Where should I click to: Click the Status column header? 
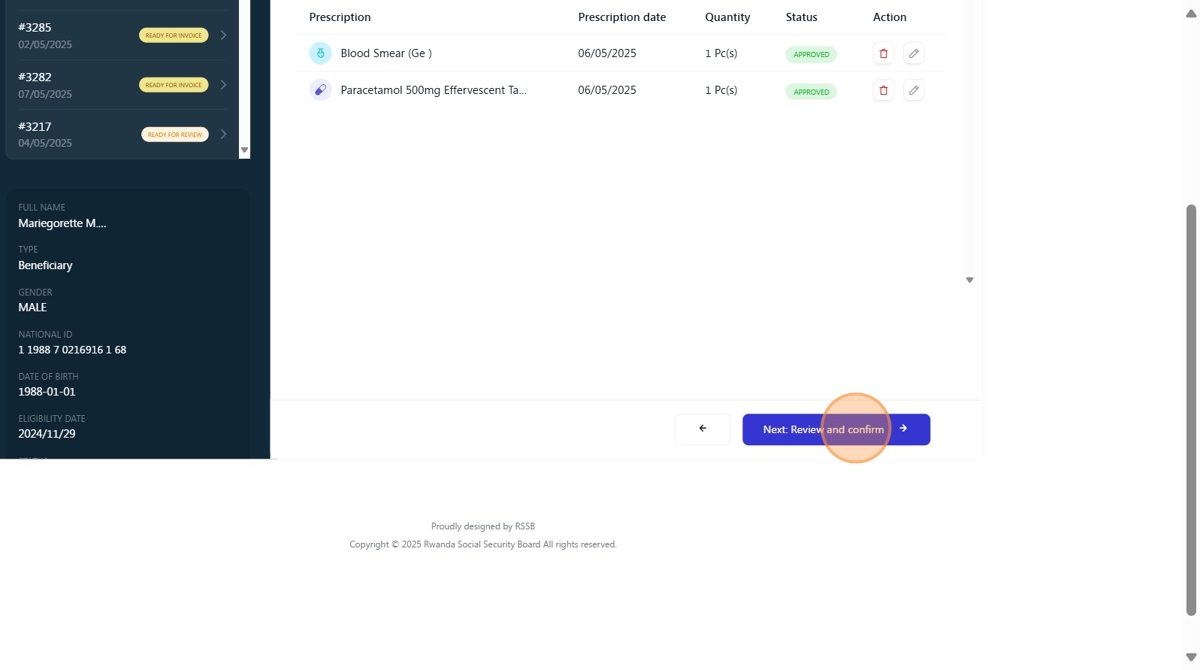[x=802, y=17]
